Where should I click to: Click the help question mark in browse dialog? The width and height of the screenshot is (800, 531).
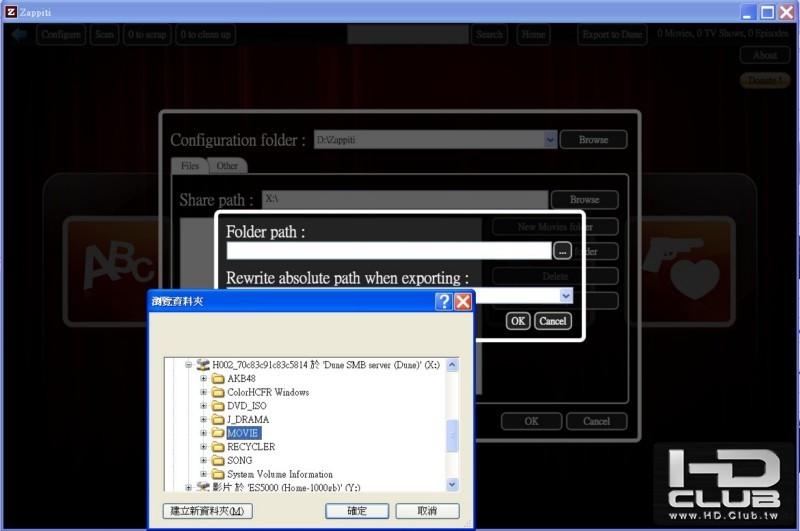click(x=443, y=301)
